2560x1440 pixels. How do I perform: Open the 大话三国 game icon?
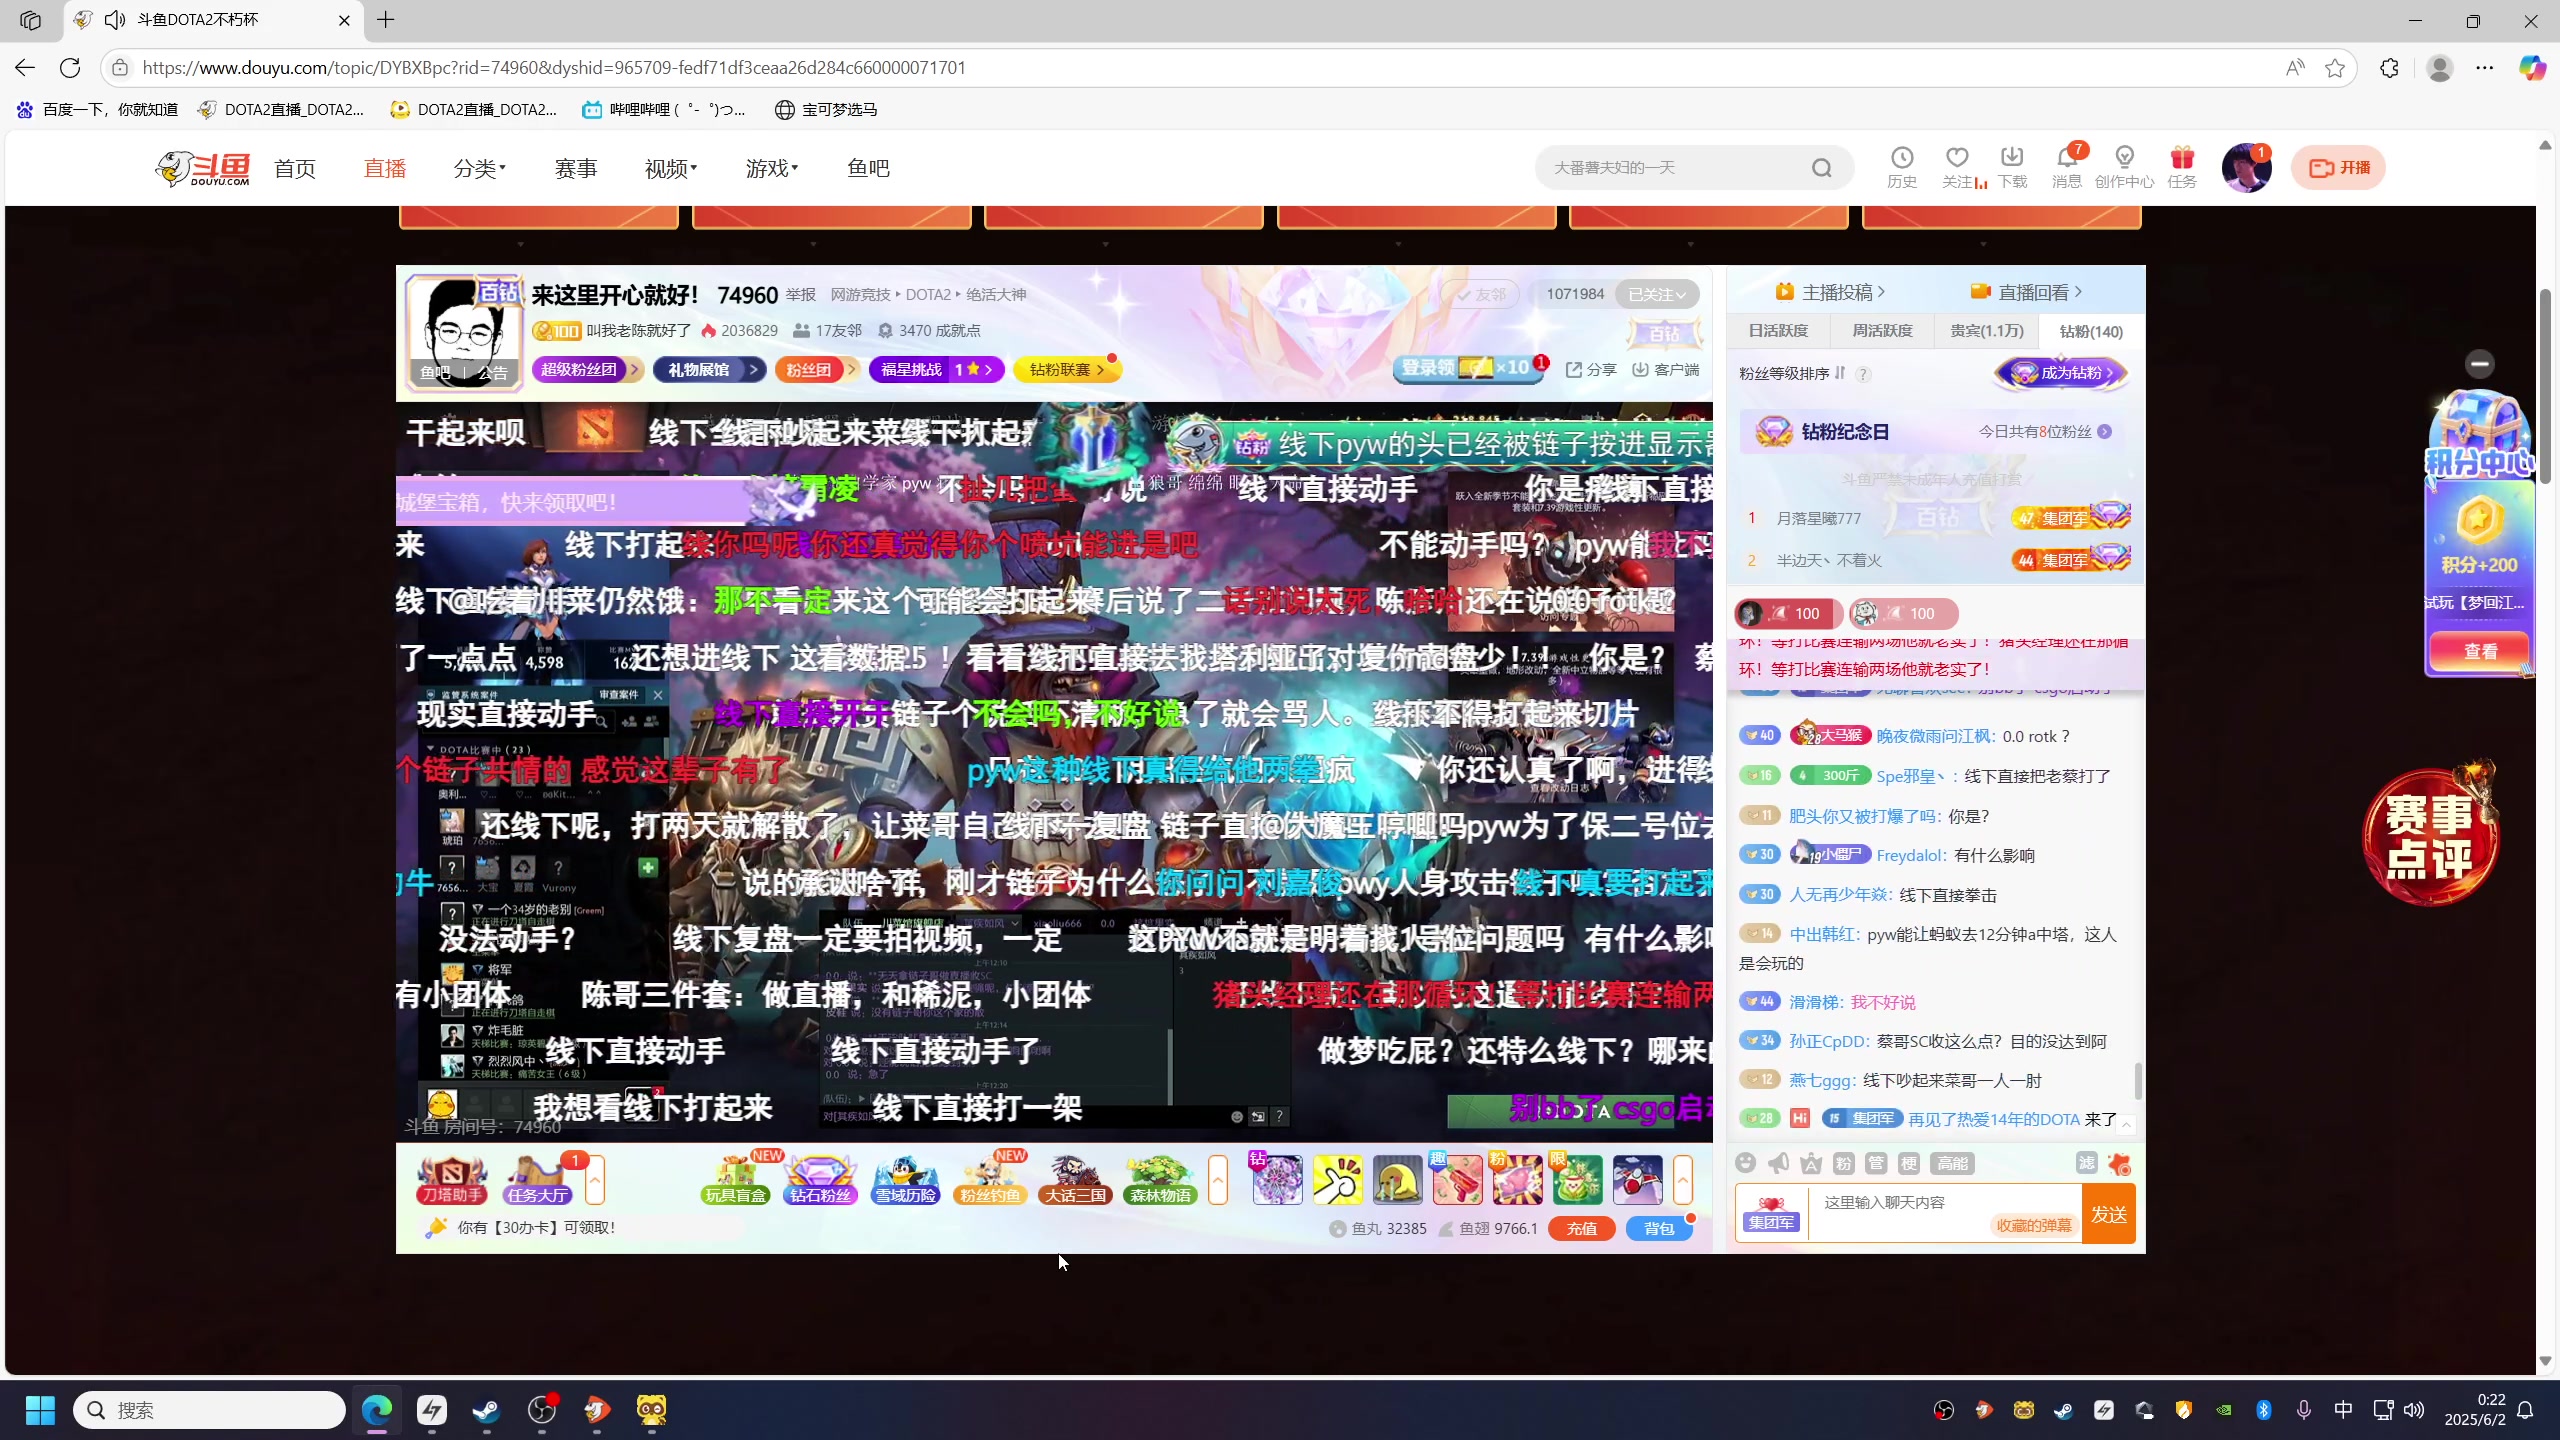pos(1075,1180)
